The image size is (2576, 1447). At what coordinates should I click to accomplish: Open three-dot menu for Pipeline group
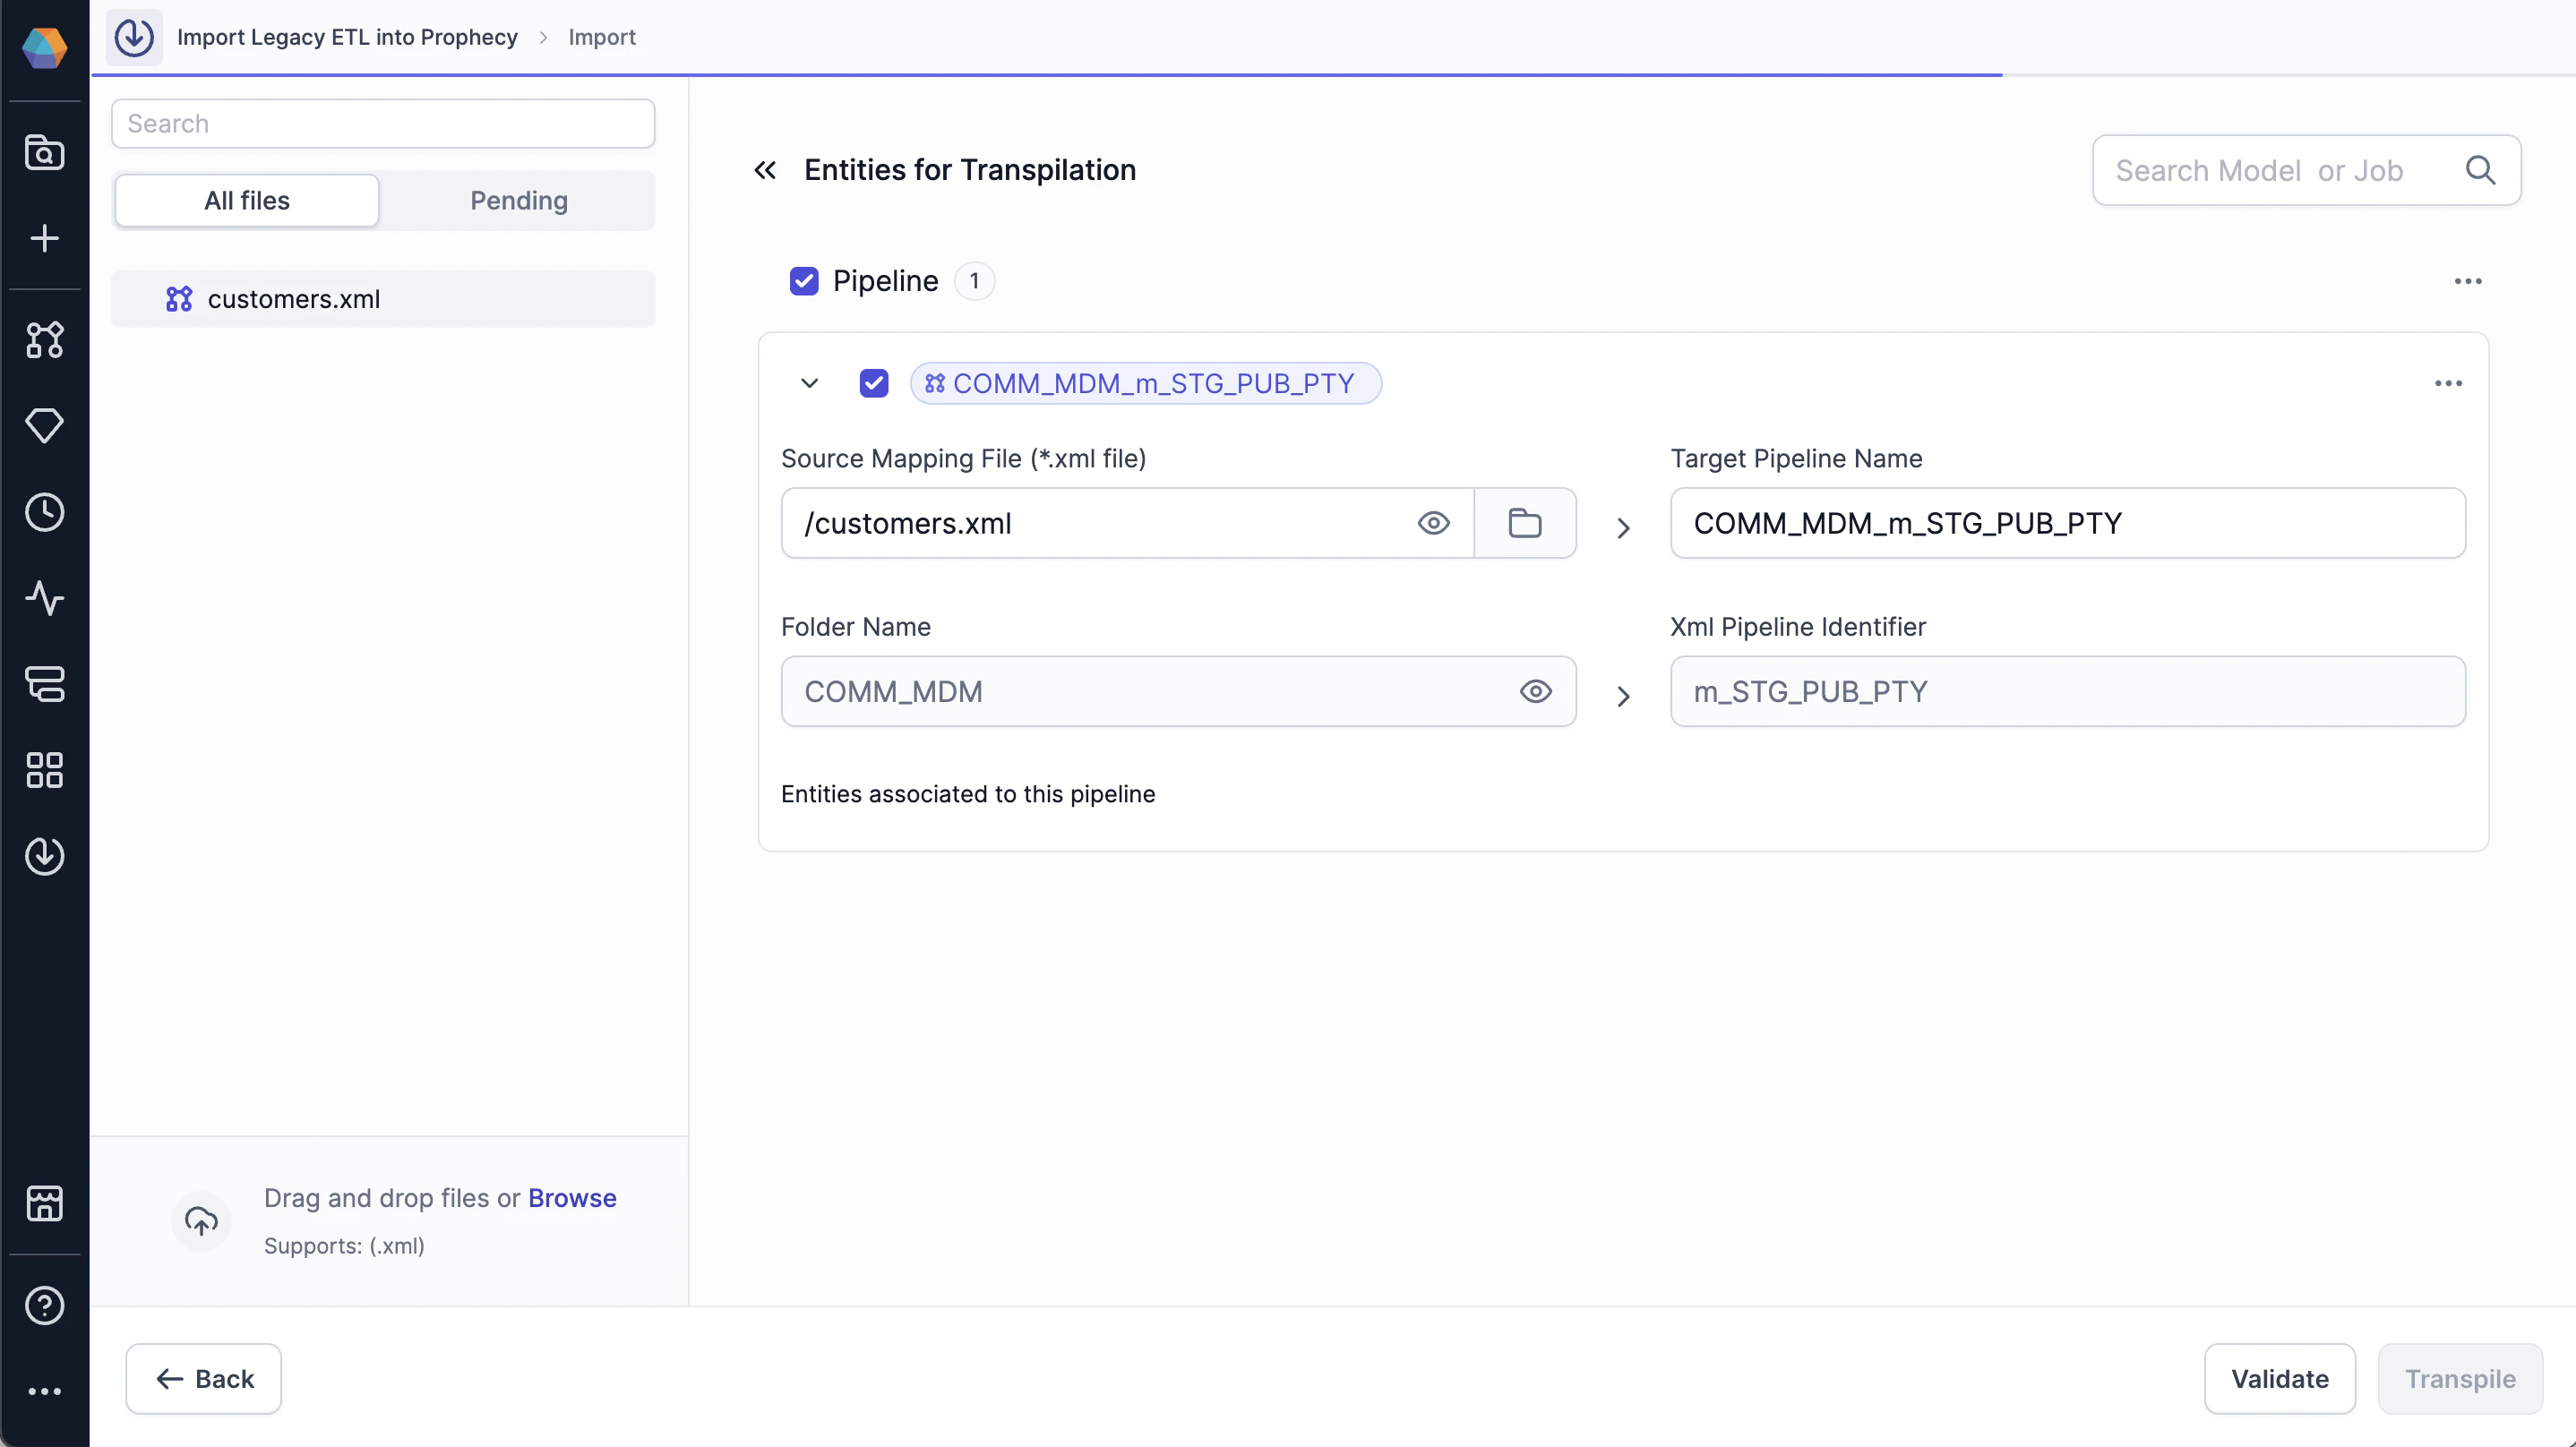point(2467,281)
